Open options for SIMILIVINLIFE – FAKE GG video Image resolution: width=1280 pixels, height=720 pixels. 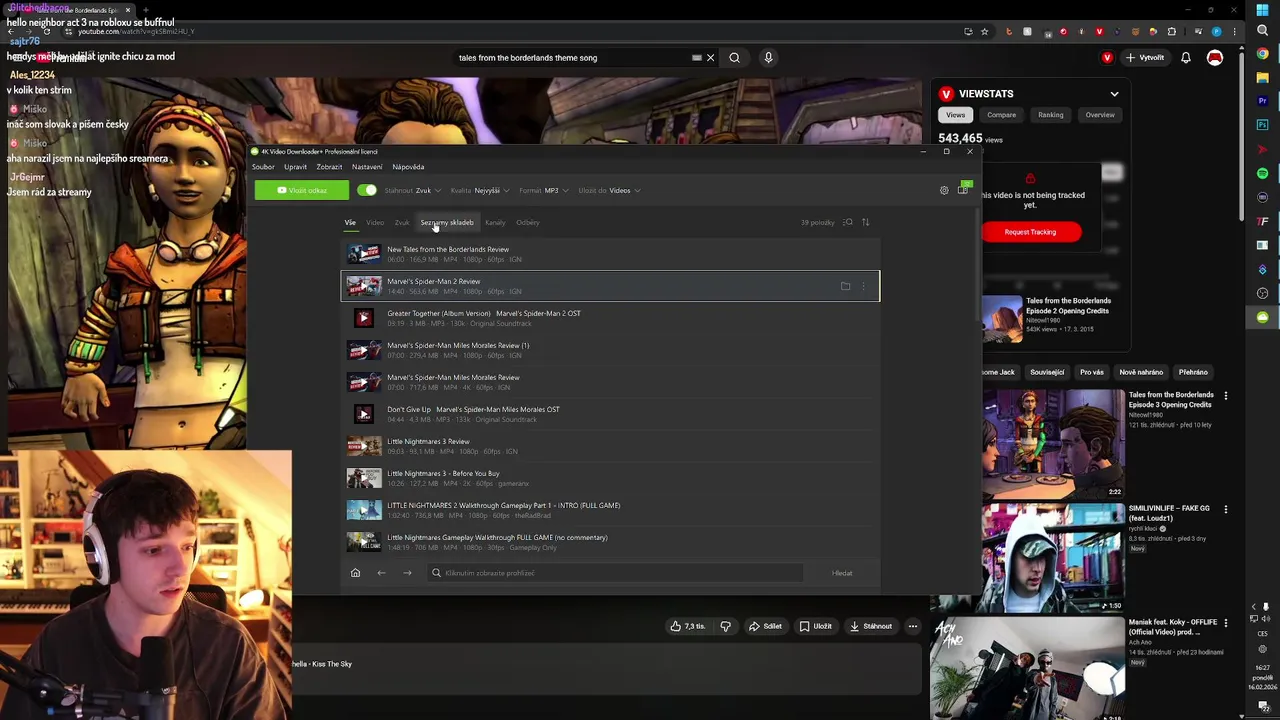click(x=1226, y=510)
